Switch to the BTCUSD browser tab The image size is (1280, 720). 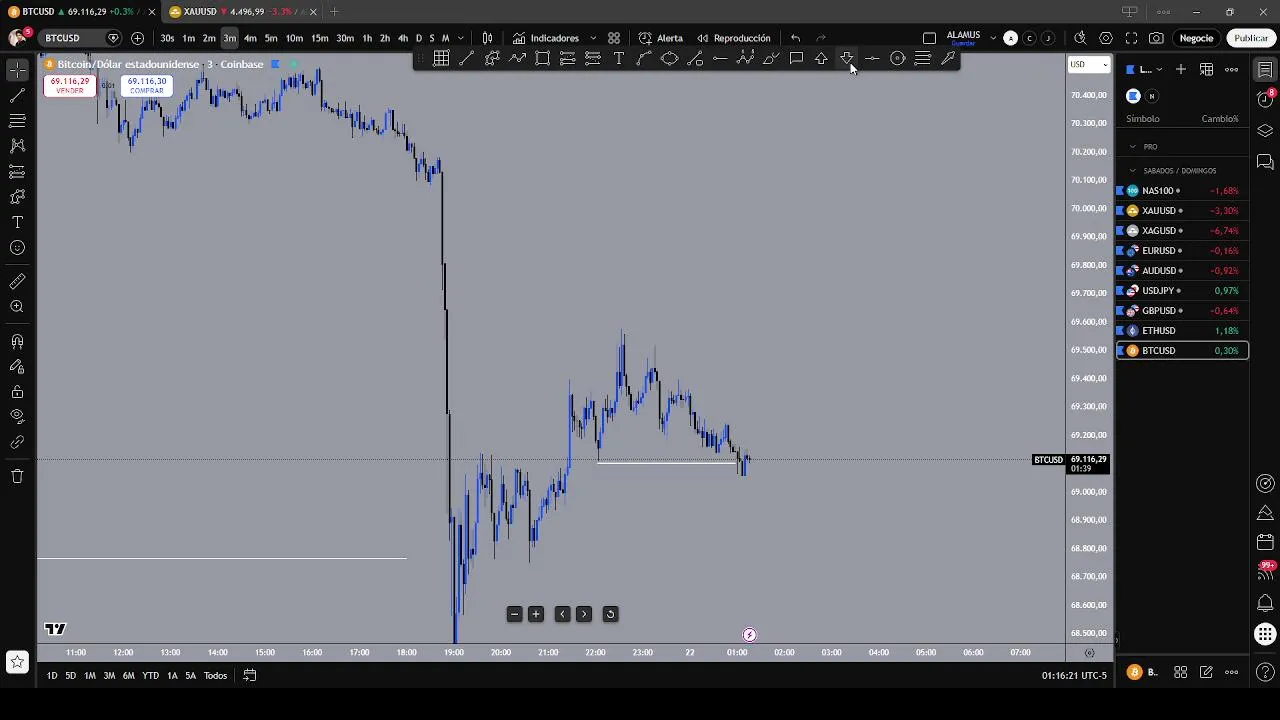pos(80,11)
